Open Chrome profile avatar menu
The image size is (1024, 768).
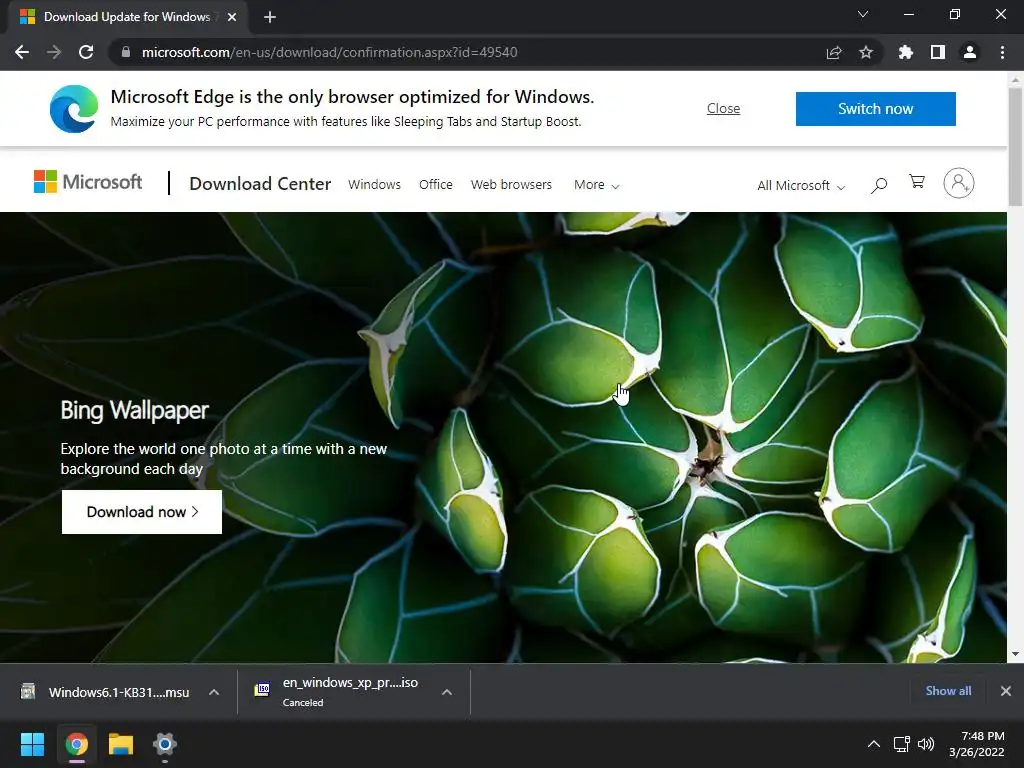tap(970, 52)
